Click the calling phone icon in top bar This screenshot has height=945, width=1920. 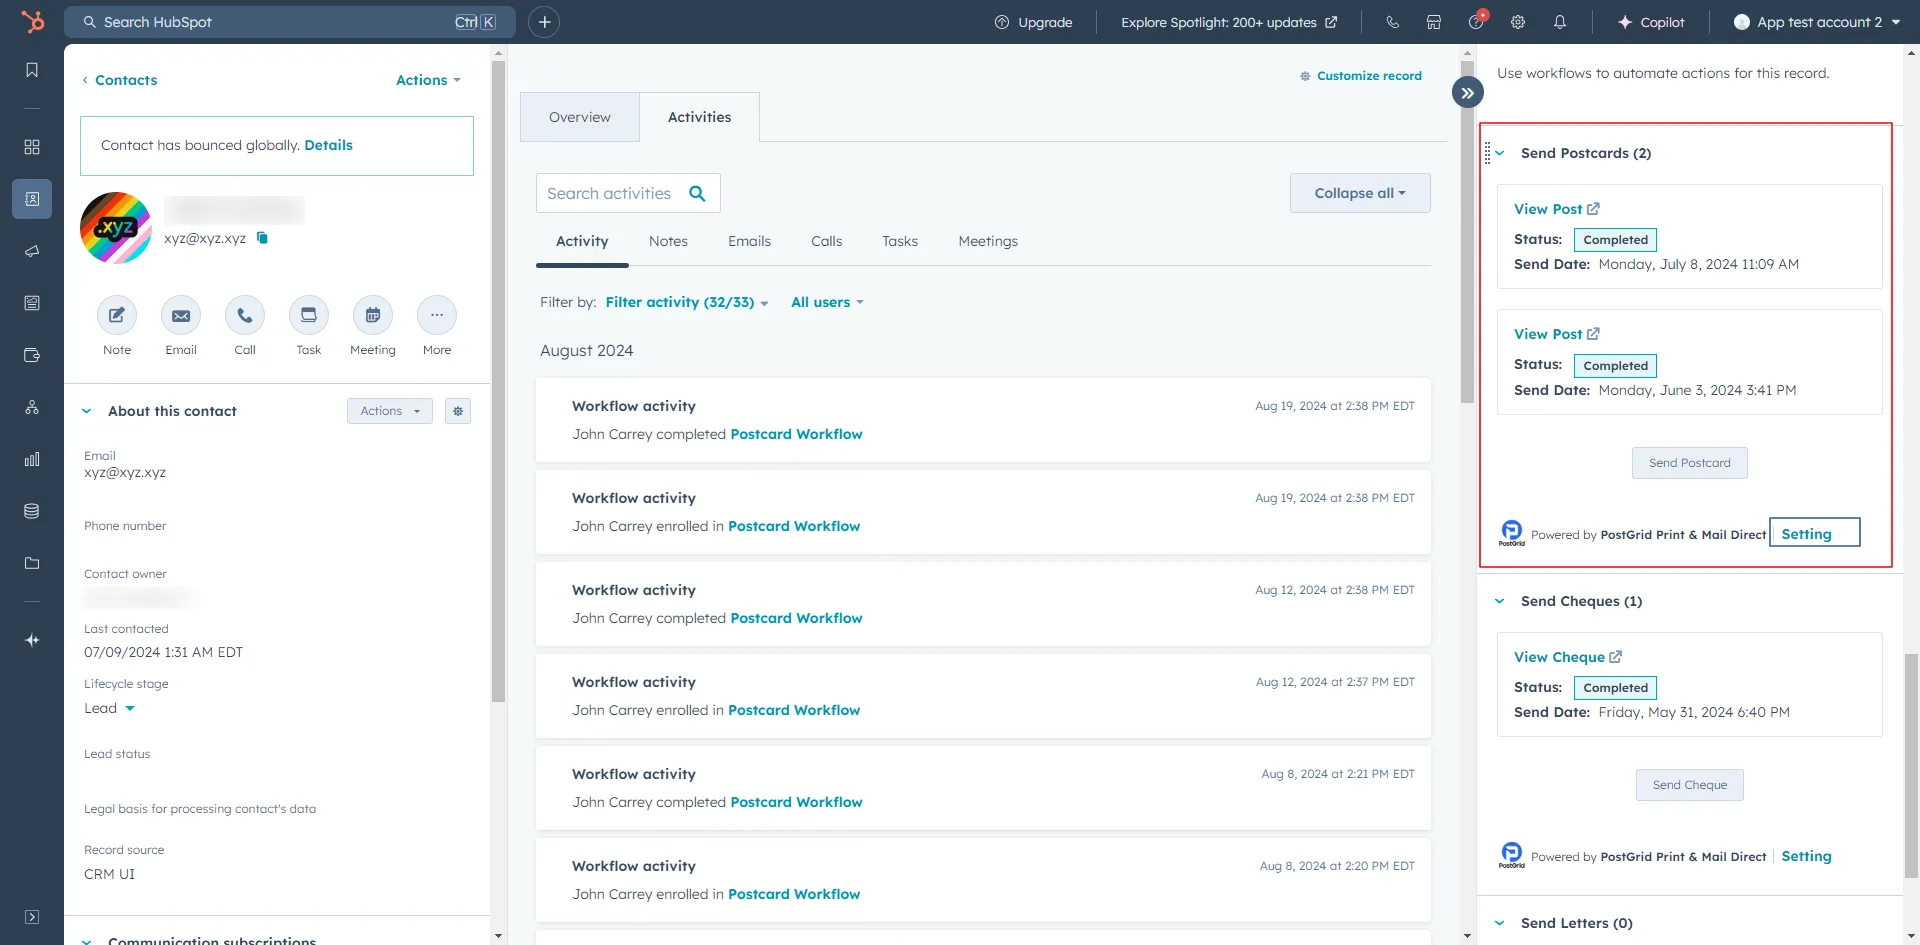click(x=1392, y=21)
